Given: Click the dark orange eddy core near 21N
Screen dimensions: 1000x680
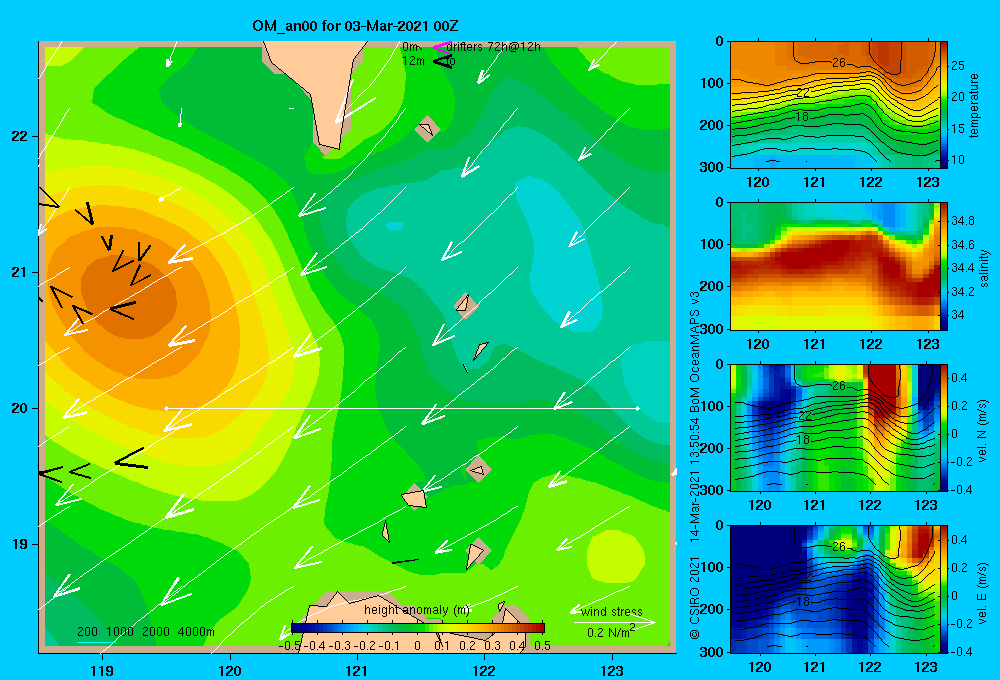Looking at the screenshot, I should [128, 297].
